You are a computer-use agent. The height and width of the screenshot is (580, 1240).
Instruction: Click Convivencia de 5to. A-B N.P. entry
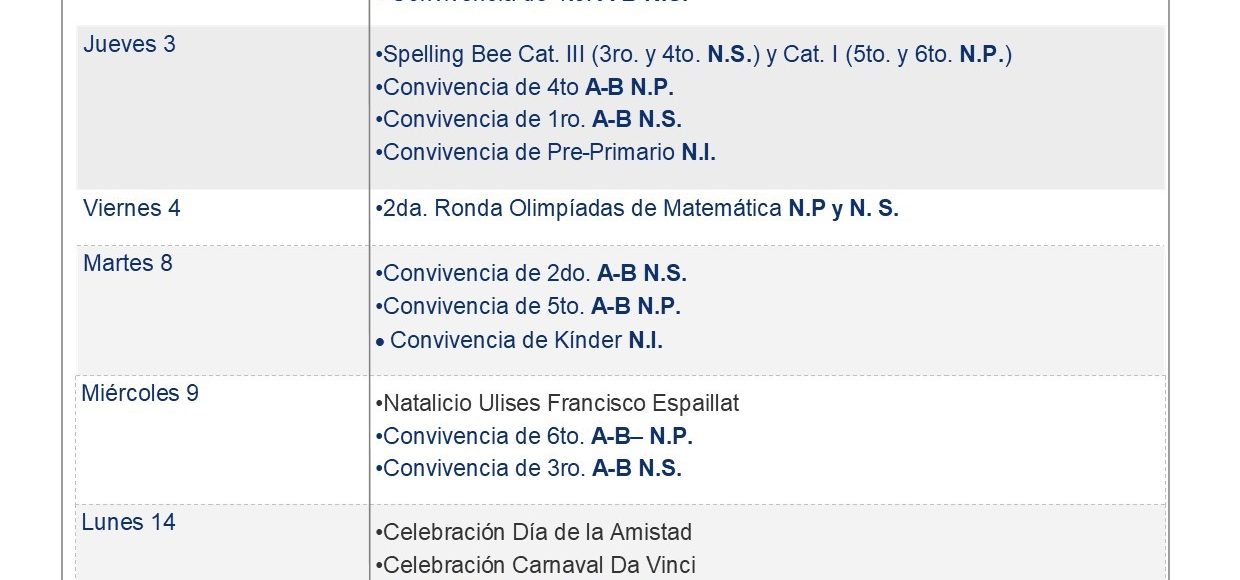coord(528,306)
